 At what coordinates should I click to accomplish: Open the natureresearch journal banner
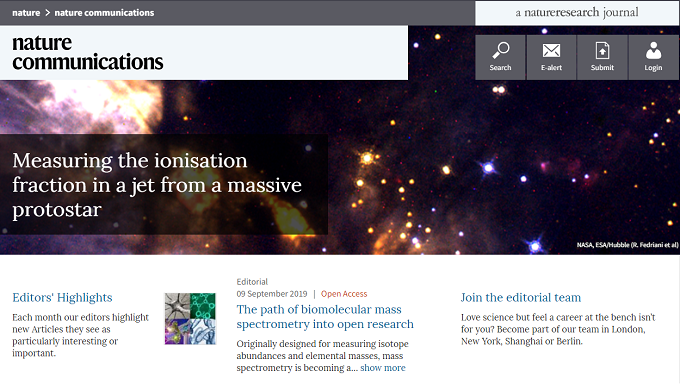pos(577,13)
